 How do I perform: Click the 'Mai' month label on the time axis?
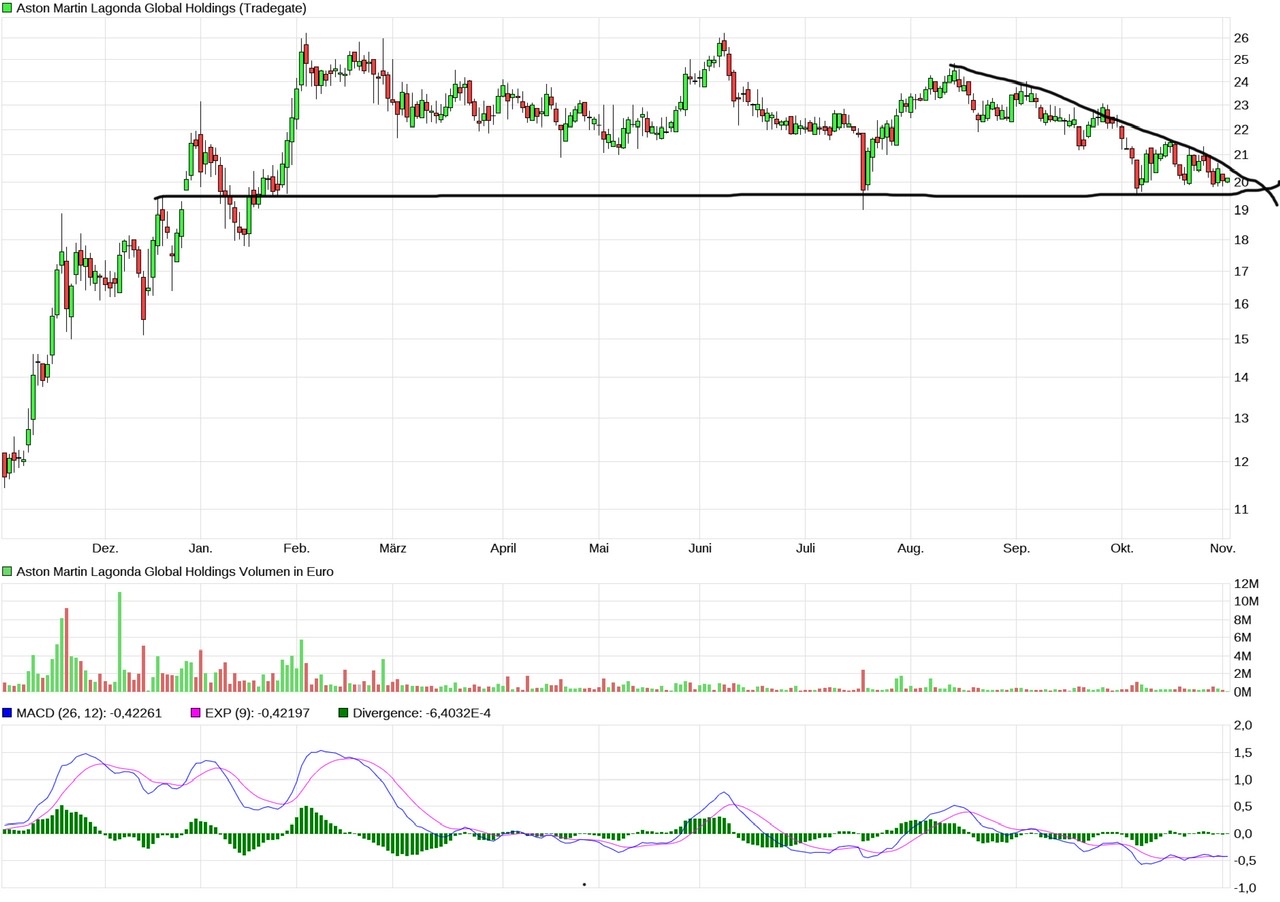coord(599,549)
